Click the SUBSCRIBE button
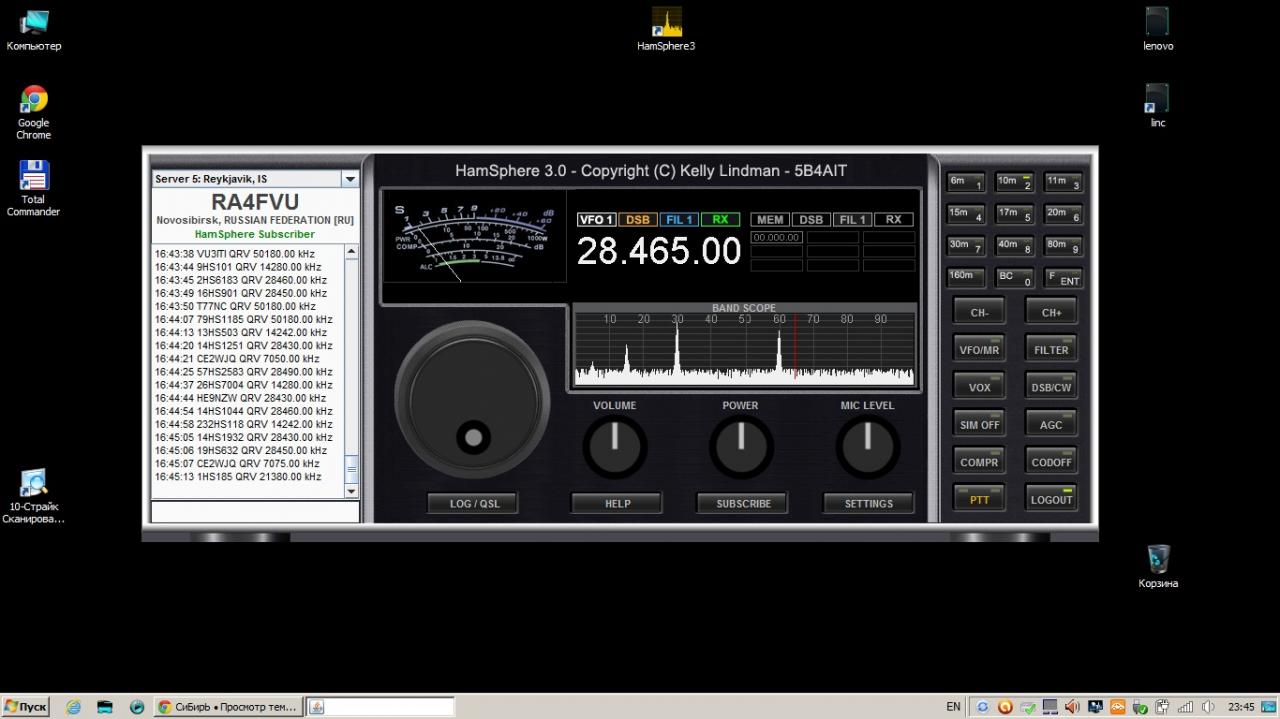Screen dimensions: 1280x719 (743, 503)
